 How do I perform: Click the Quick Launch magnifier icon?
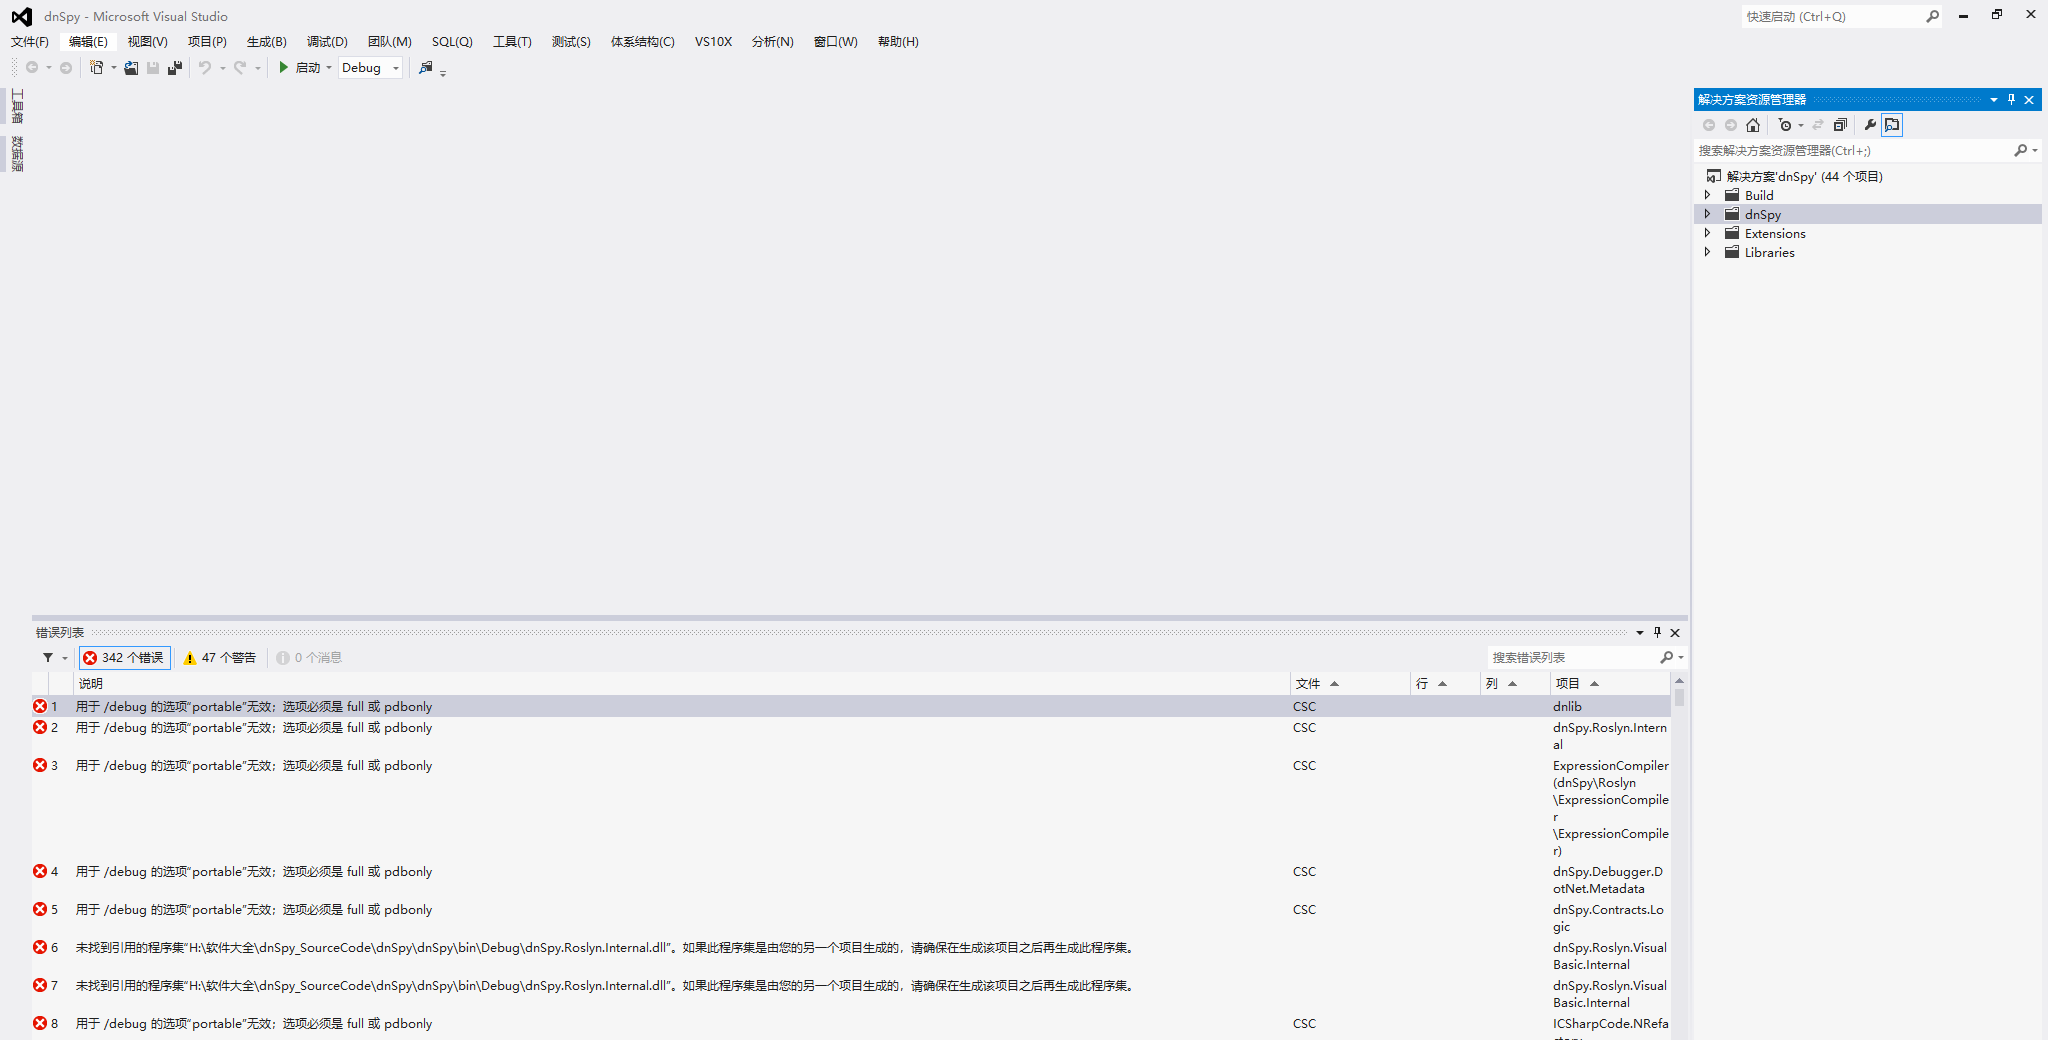[1932, 16]
